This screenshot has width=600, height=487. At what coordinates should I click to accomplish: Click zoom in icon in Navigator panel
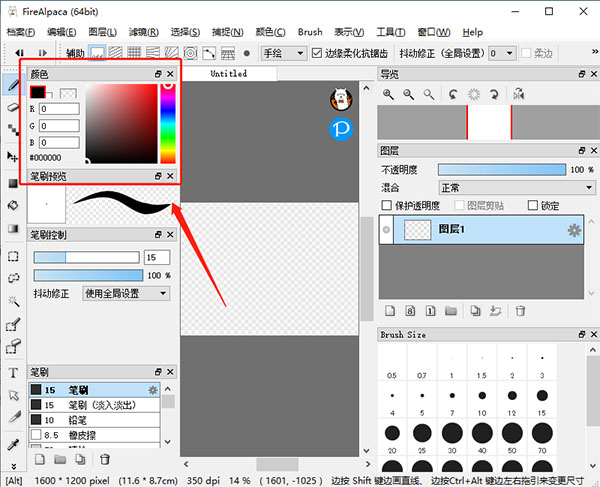[388, 94]
